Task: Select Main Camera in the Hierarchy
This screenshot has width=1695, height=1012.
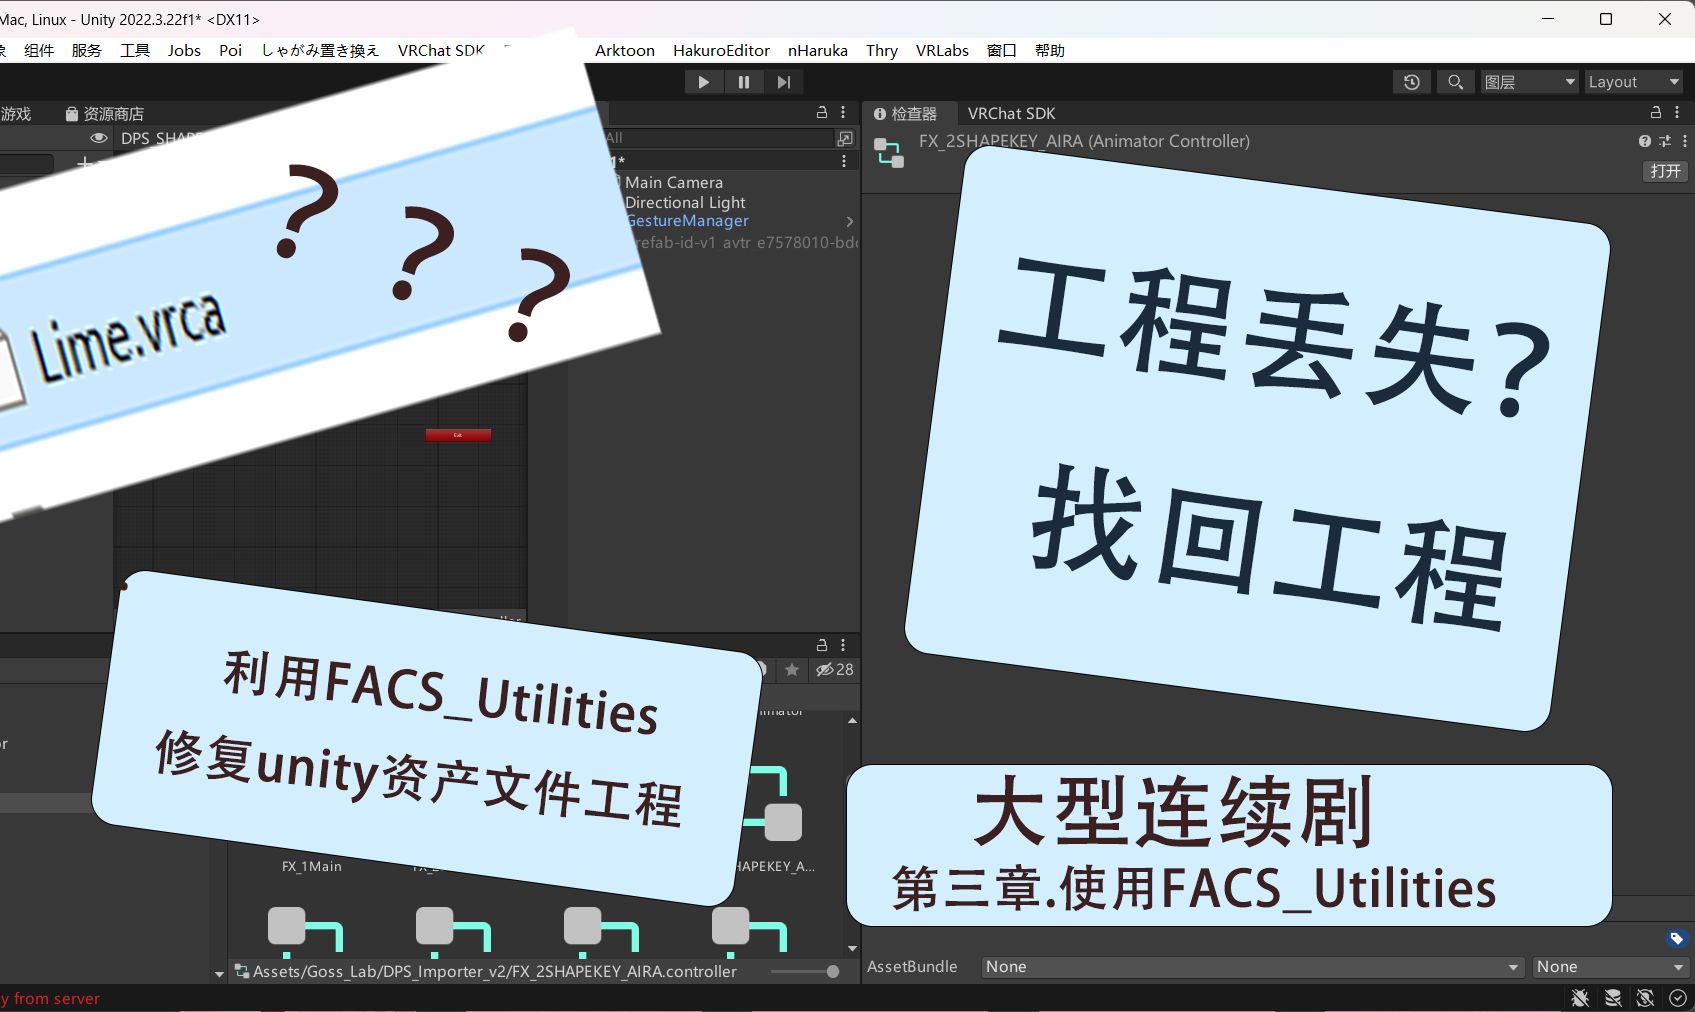Action: [x=673, y=182]
